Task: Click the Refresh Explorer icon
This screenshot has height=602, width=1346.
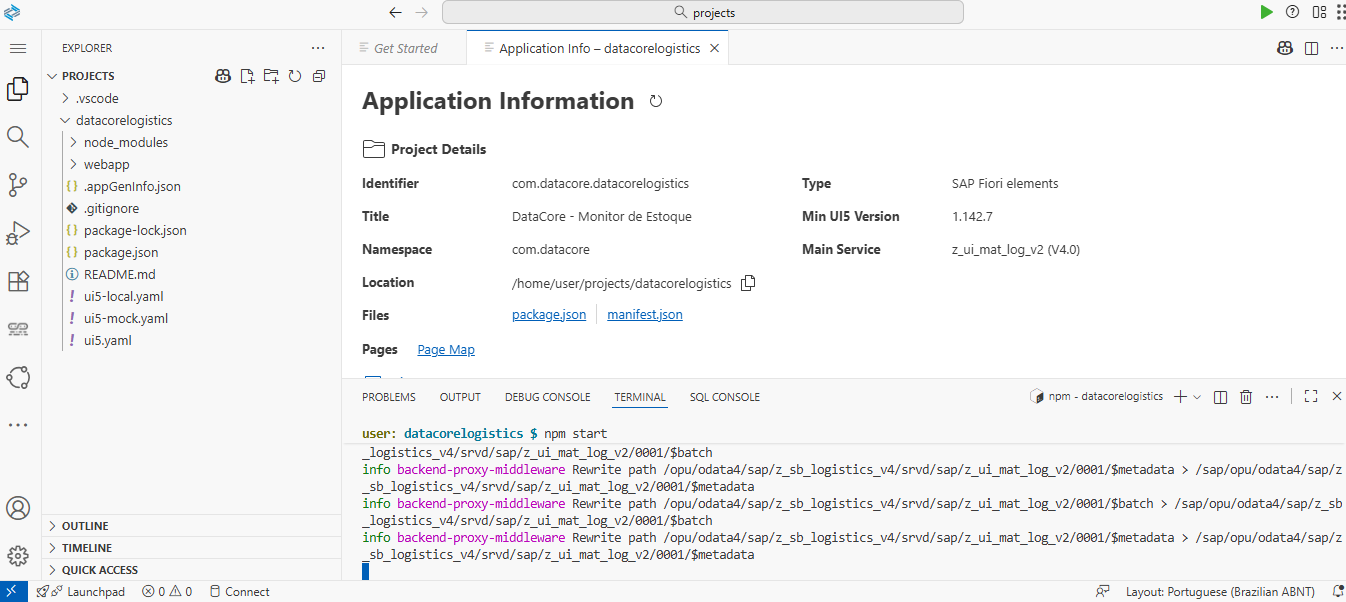Action: [x=295, y=76]
